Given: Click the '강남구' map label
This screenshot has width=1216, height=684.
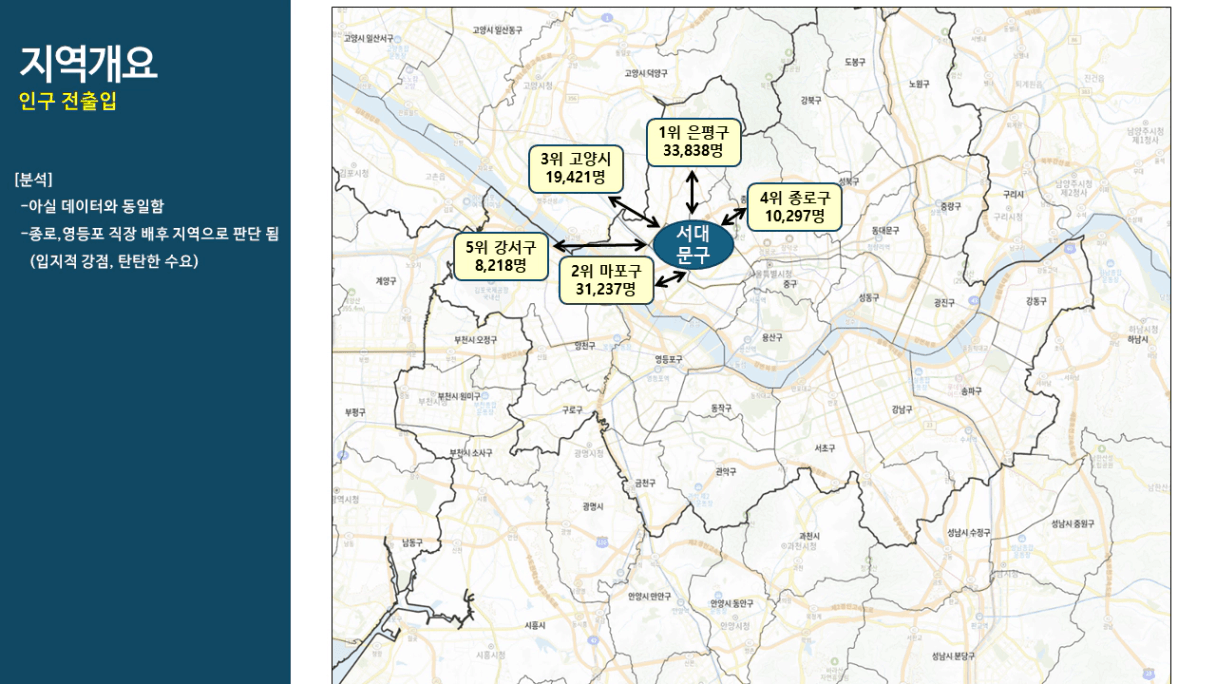Looking at the screenshot, I should click(903, 408).
